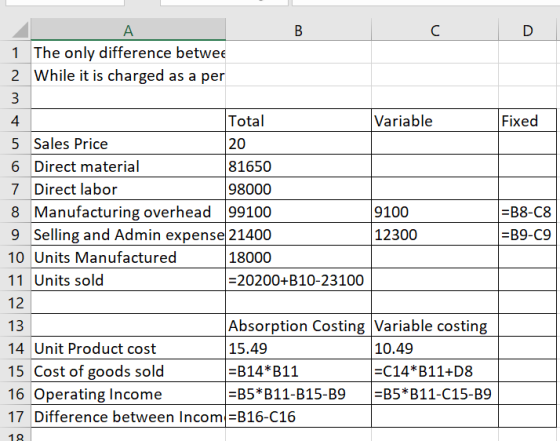
Task: Click the formula cell '=20200+B10-23100'
Action: click(298, 280)
